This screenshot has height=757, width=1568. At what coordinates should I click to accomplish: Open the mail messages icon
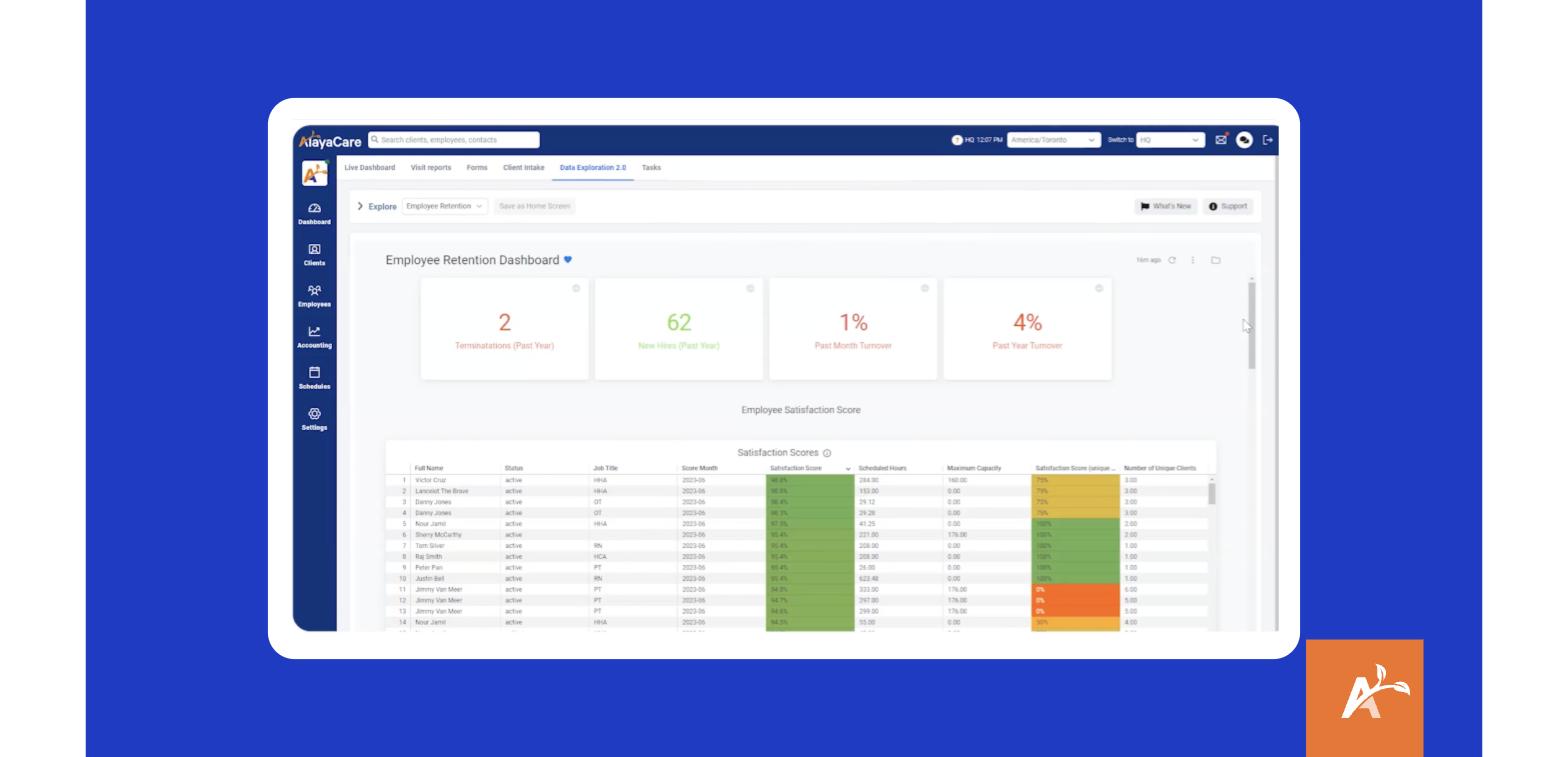click(1221, 140)
